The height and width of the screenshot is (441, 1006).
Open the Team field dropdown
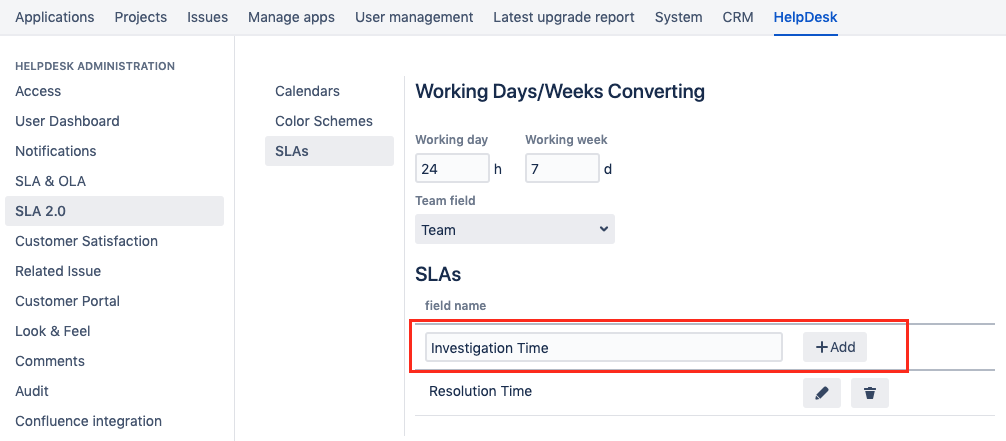coord(514,229)
